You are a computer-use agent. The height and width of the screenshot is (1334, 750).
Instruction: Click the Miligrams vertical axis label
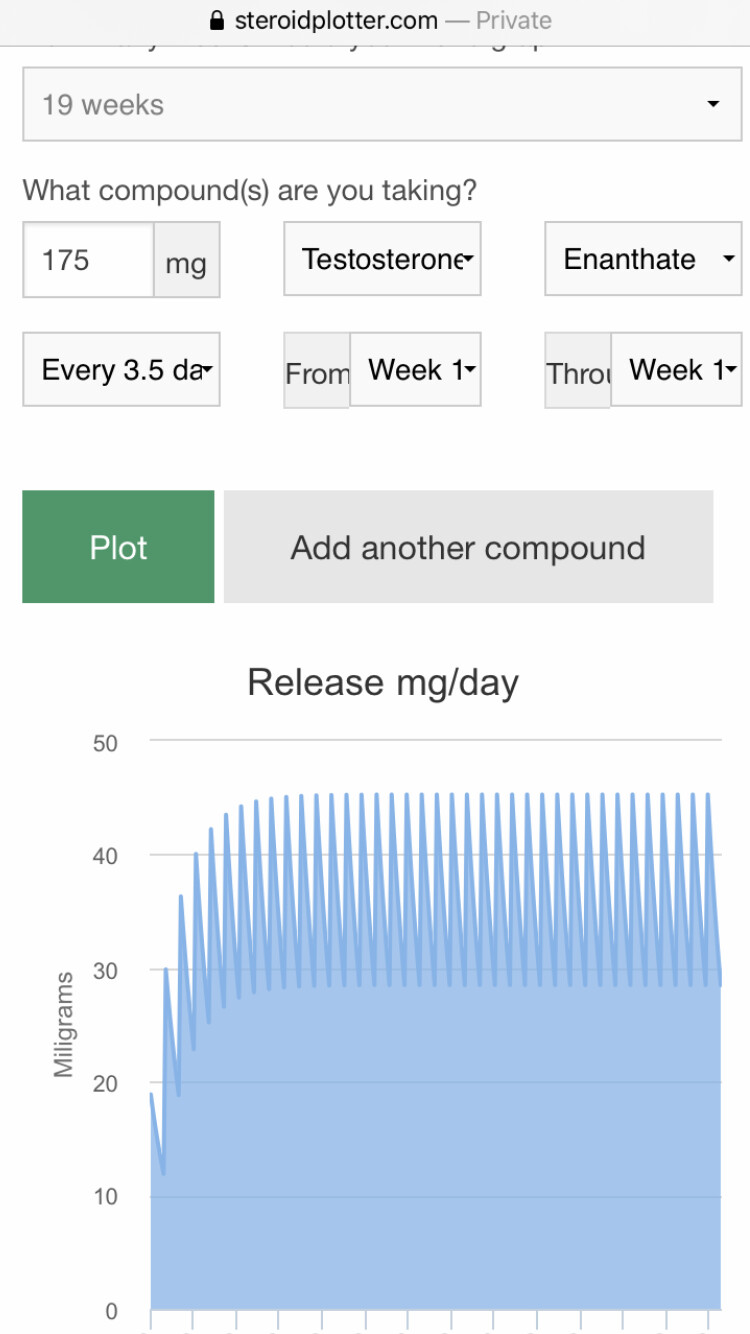(65, 1024)
